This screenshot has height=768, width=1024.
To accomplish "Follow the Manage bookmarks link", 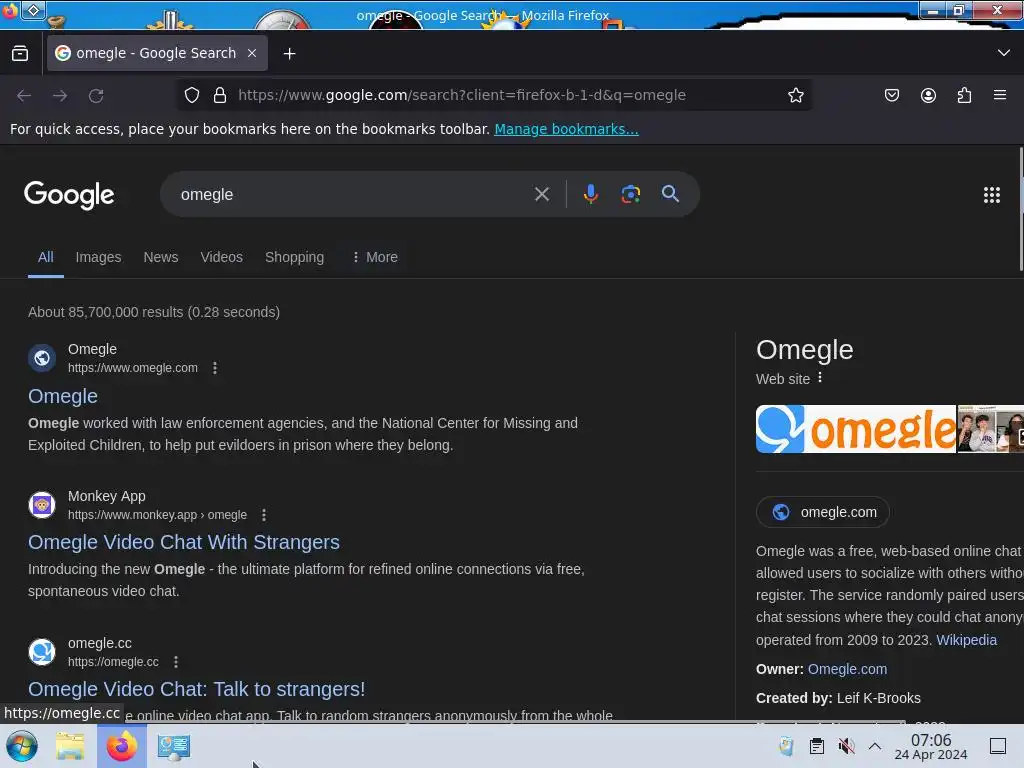I will point(566,129).
